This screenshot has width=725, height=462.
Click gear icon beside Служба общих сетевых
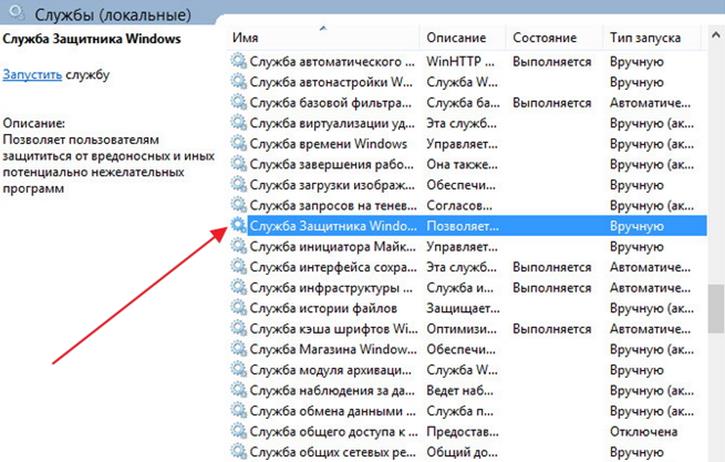click(x=238, y=452)
